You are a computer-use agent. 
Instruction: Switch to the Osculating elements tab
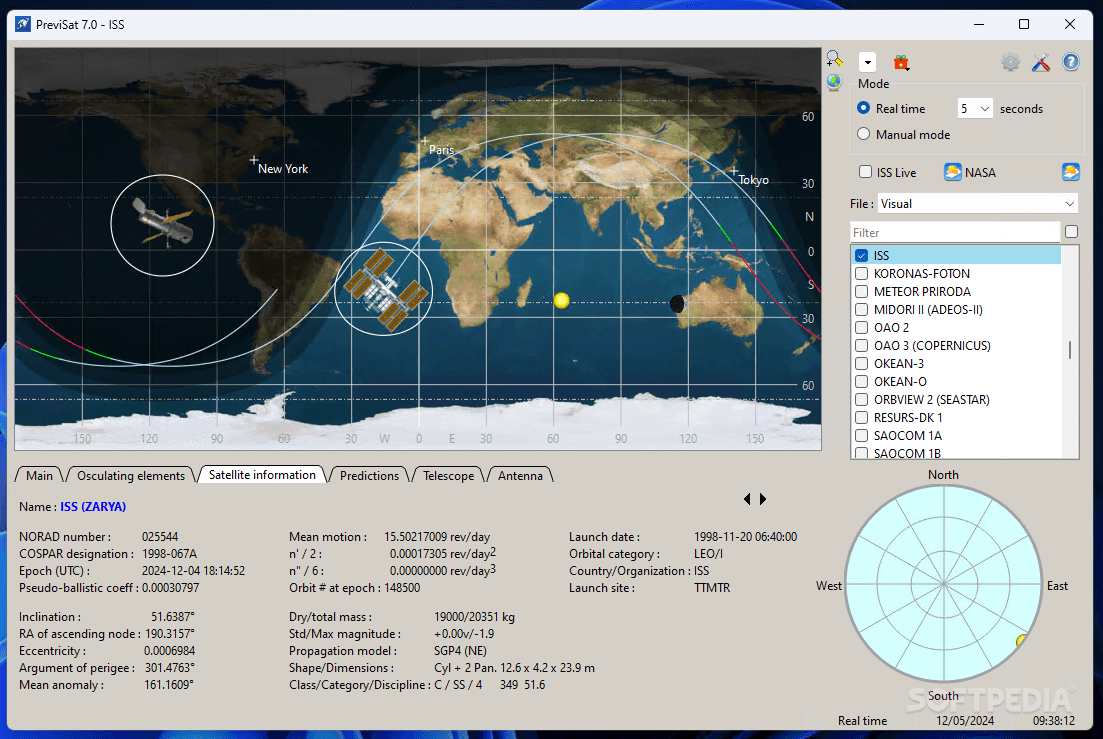click(131, 475)
